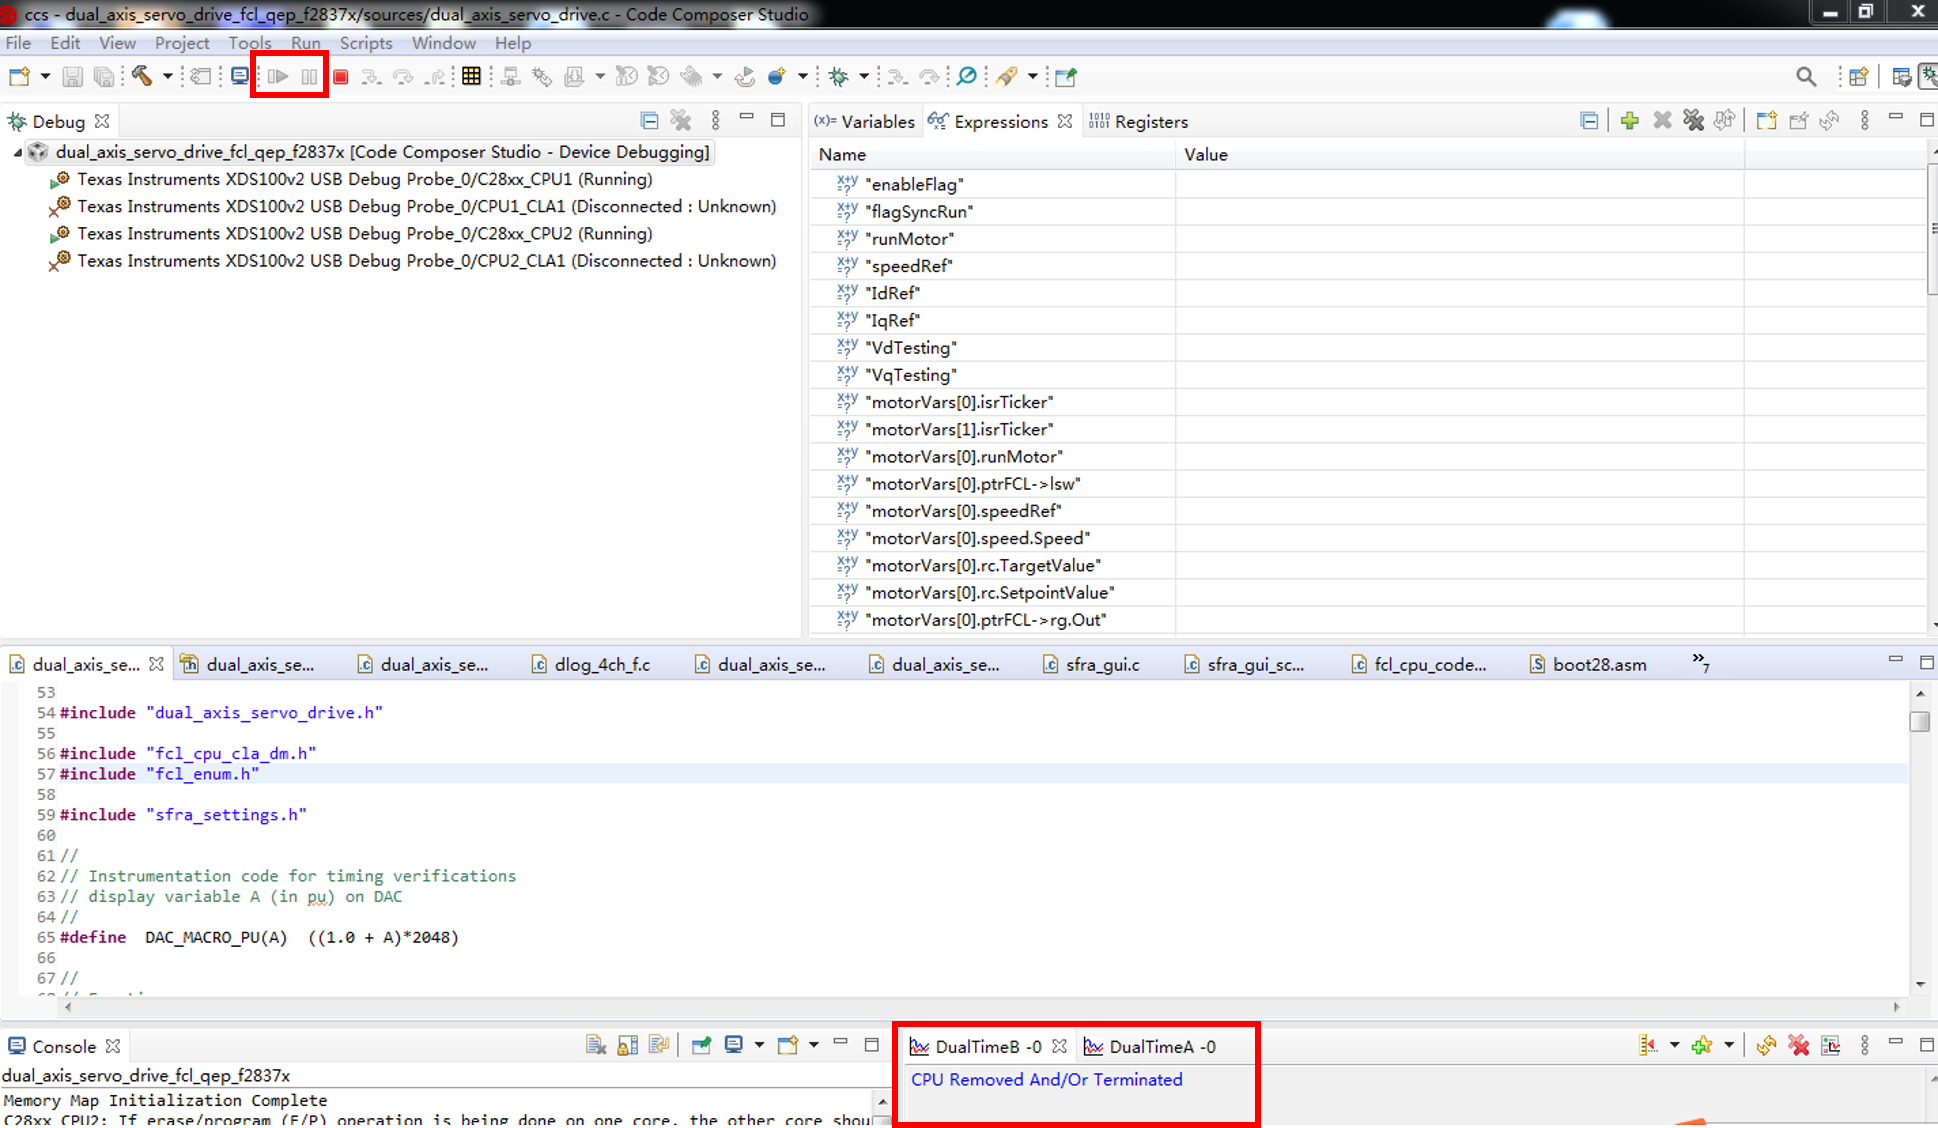Show hidden editor tabs list
This screenshot has height=1128, width=1938.
point(1700,662)
